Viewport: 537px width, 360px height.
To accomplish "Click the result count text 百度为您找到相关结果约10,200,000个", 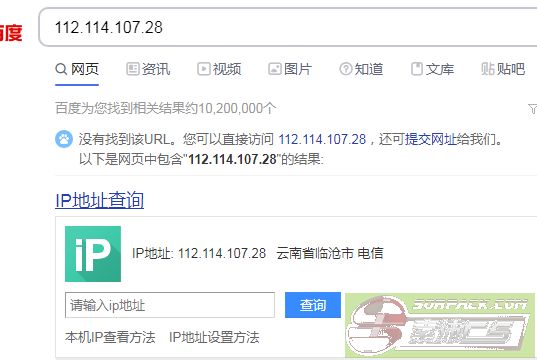I will tap(165, 108).
